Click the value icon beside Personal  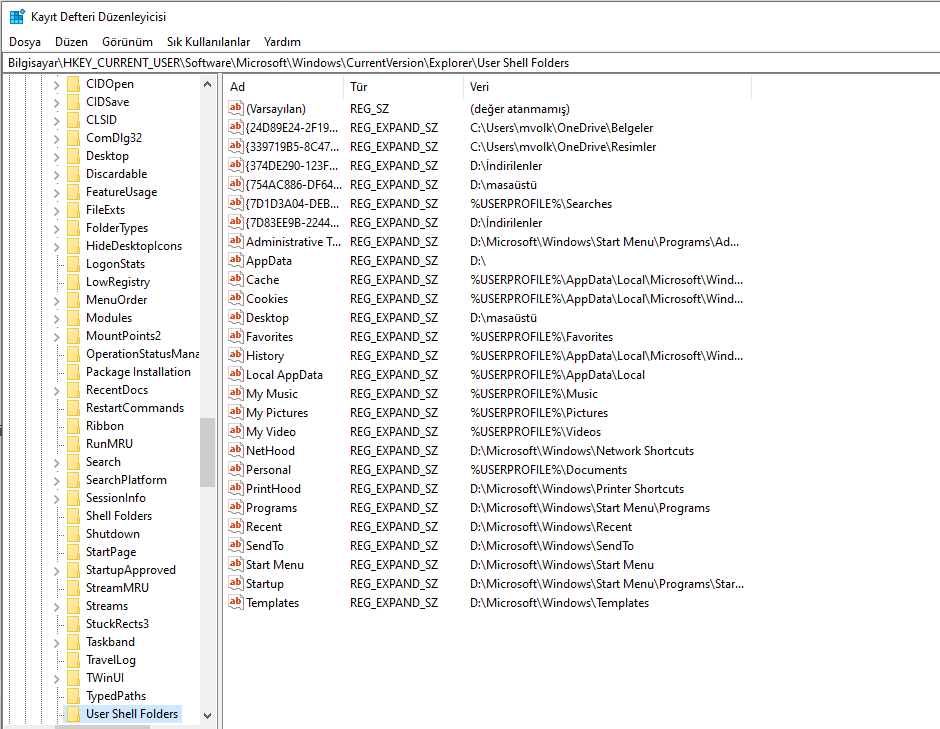tap(236, 469)
